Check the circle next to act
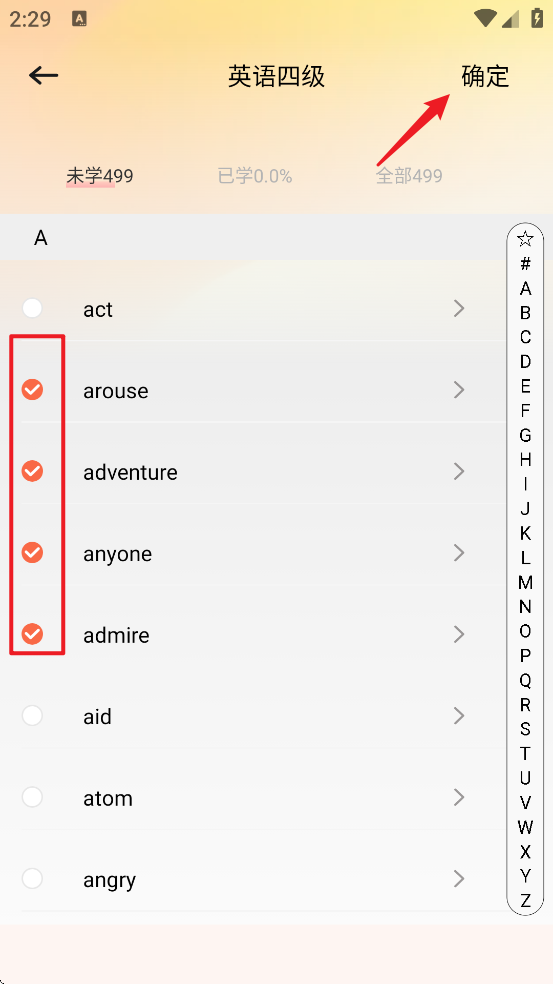 [x=32, y=308]
